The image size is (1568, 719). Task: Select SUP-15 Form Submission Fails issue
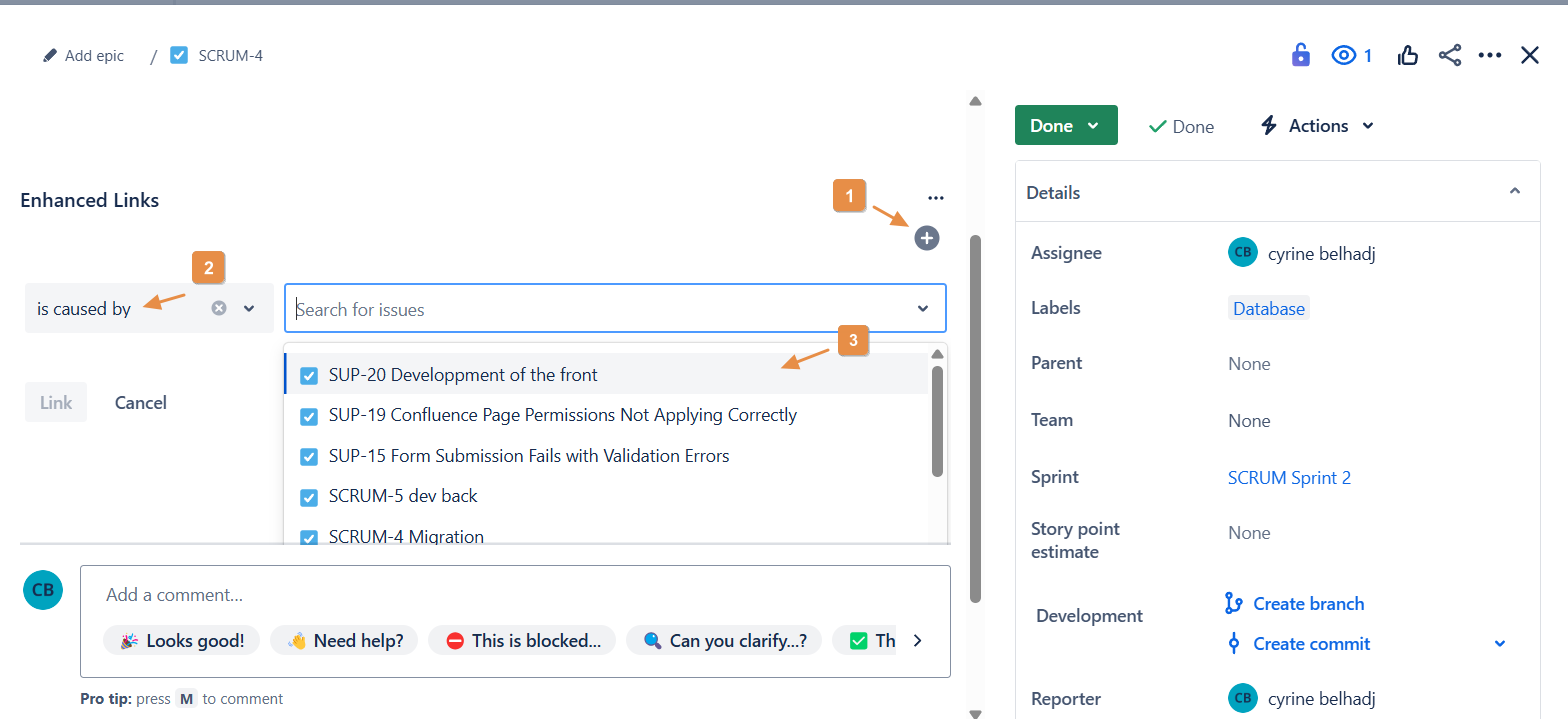tap(529, 456)
